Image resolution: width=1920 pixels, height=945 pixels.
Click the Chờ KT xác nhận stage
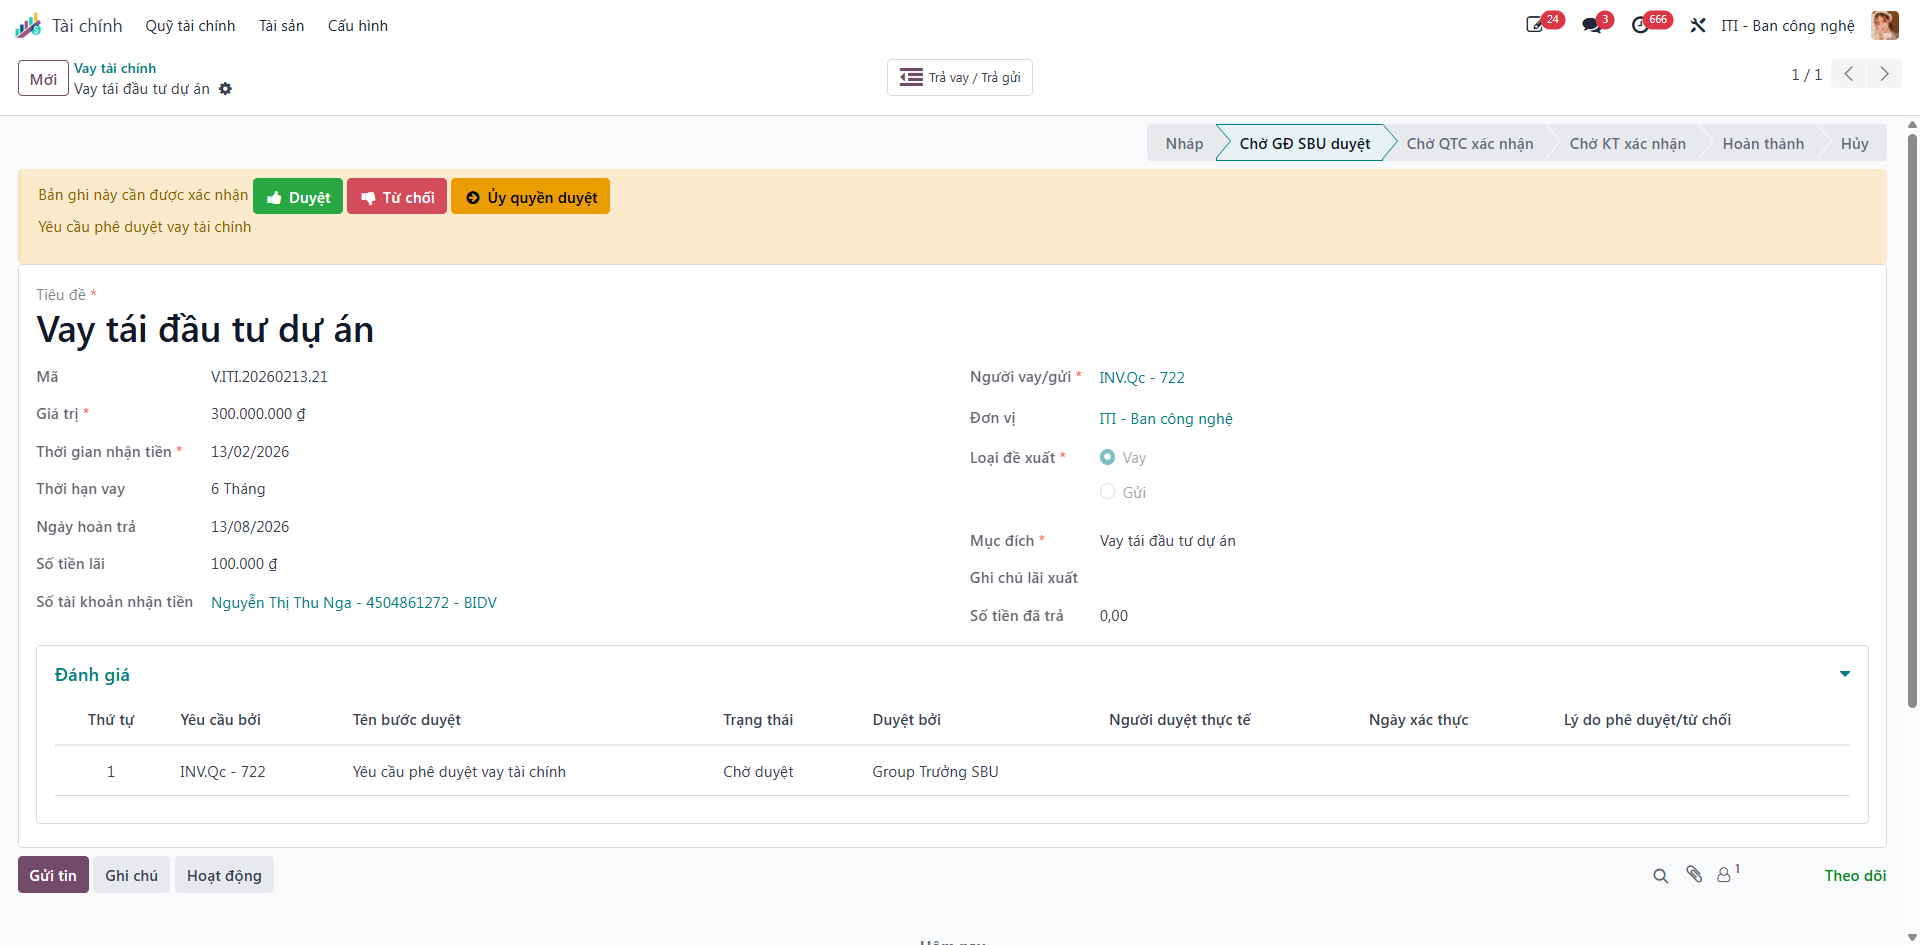[x=1627, y=144]
